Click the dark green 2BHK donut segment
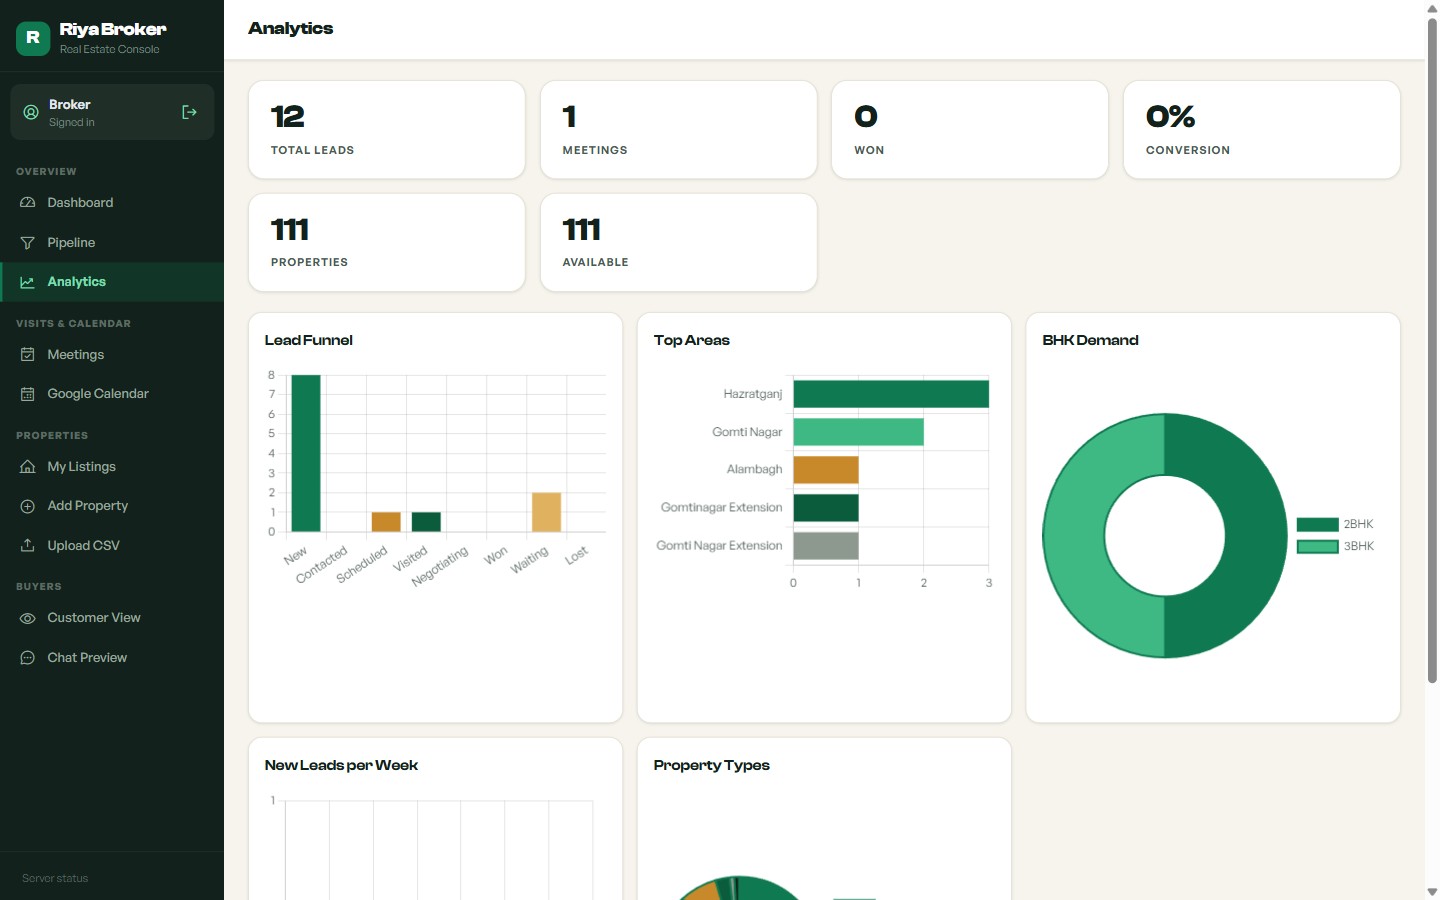This screenshot has width=1440, height=900. [1255, 536]
